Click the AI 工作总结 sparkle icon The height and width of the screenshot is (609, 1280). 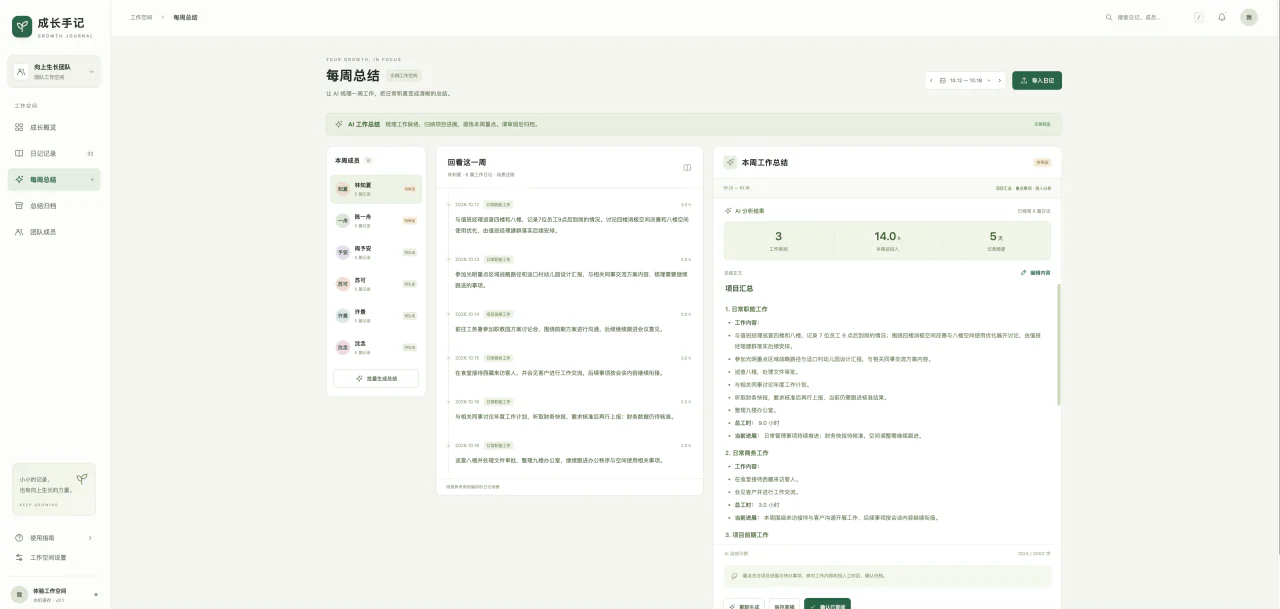coord(340,124)
